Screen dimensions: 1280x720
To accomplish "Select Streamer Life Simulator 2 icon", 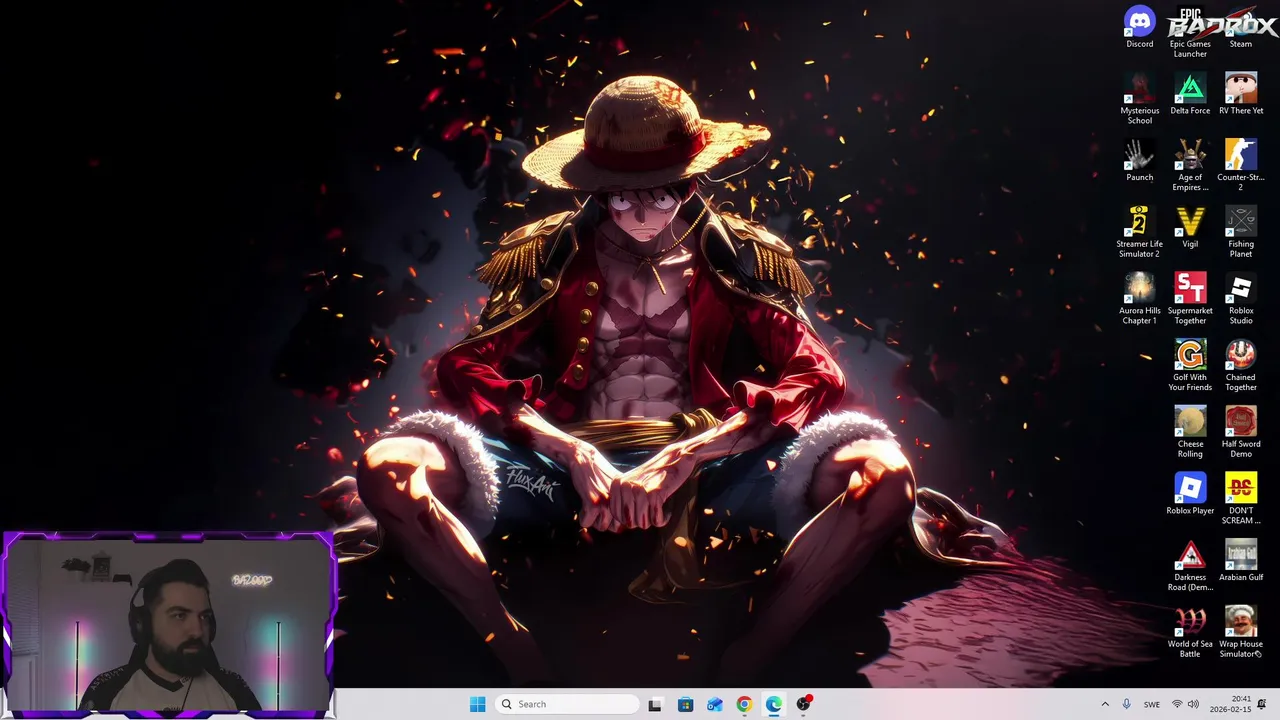I will [1139, 232].
